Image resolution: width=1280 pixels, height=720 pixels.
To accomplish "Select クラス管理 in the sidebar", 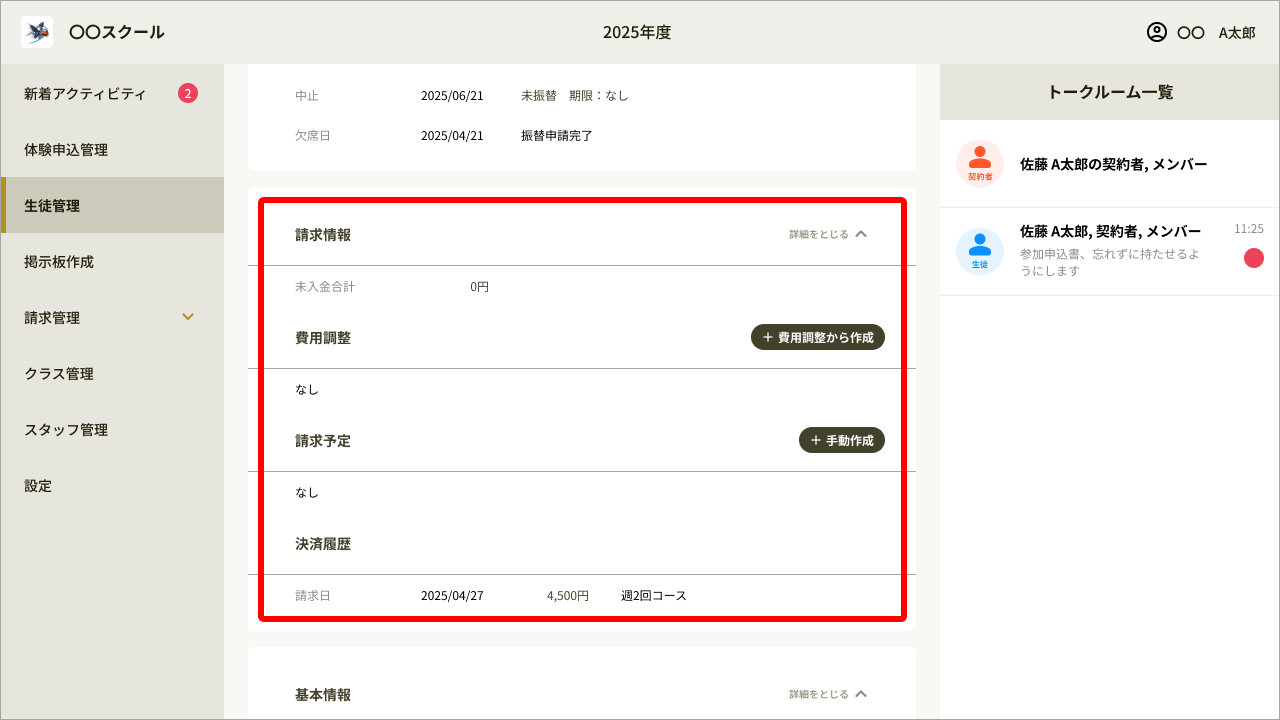I will (x=60, y=373).
